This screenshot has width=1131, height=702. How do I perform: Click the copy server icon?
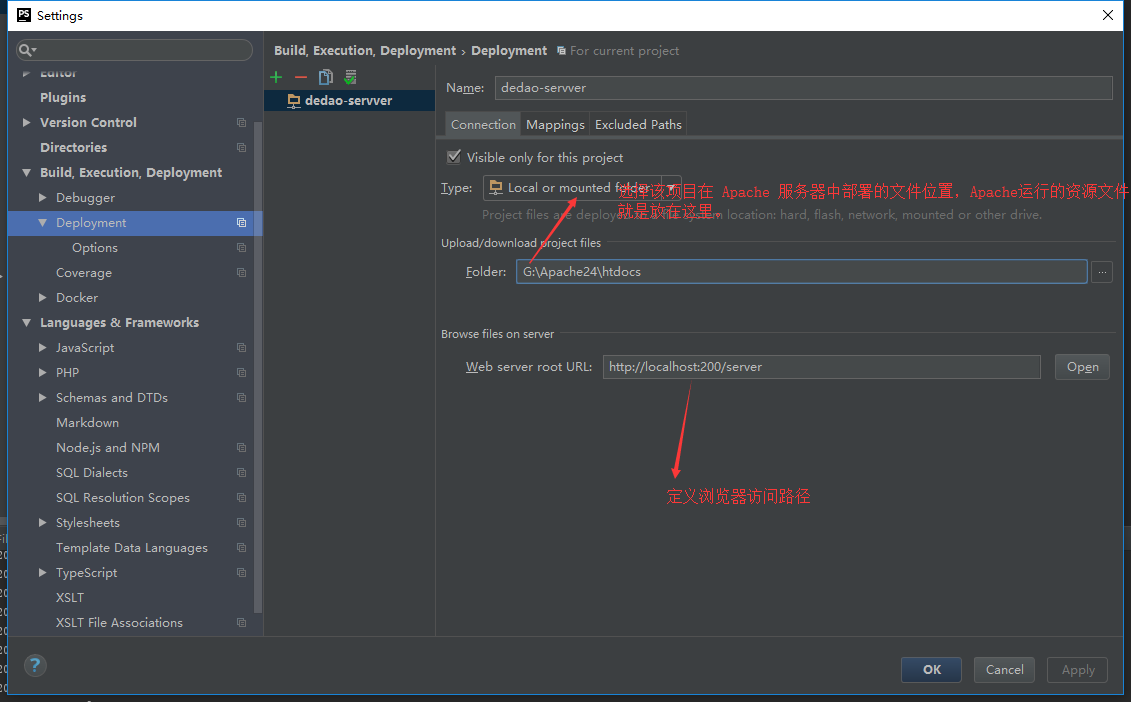pos(325,77)
